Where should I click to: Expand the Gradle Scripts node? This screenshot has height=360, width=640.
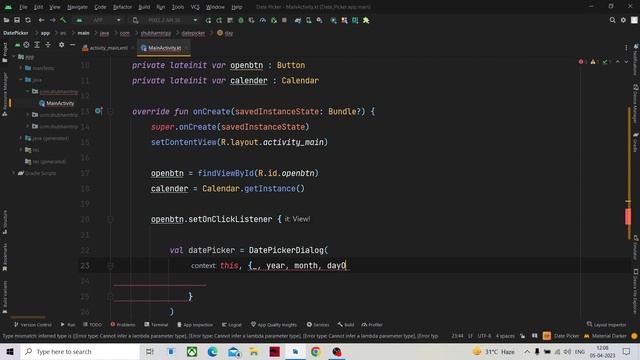(x=15, y=173)
